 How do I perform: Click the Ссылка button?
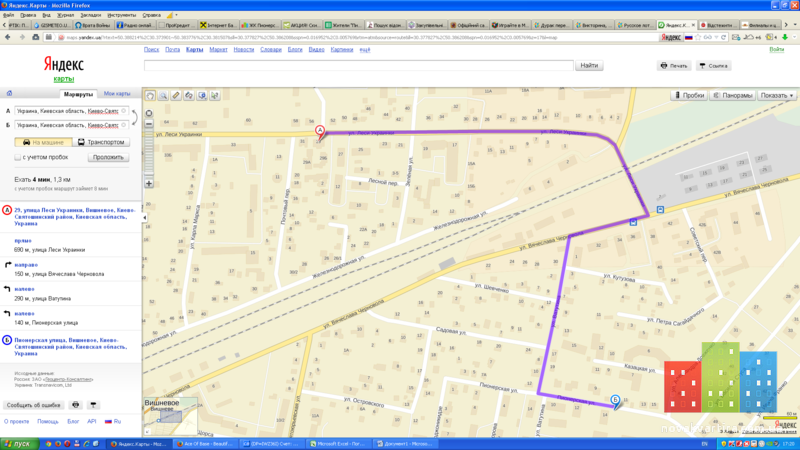point(714,65)
